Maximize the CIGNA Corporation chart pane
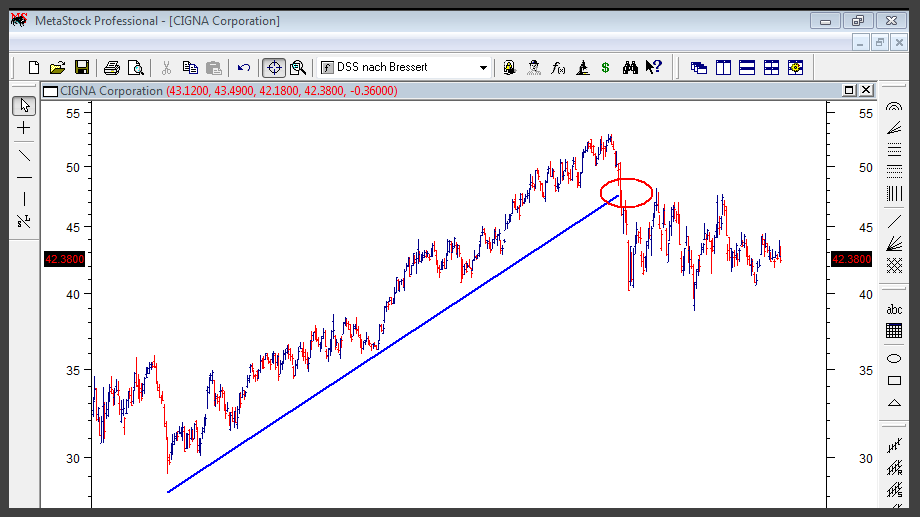Image resolution: width=920 pixels, height=517 pixels. coord(848,90)
